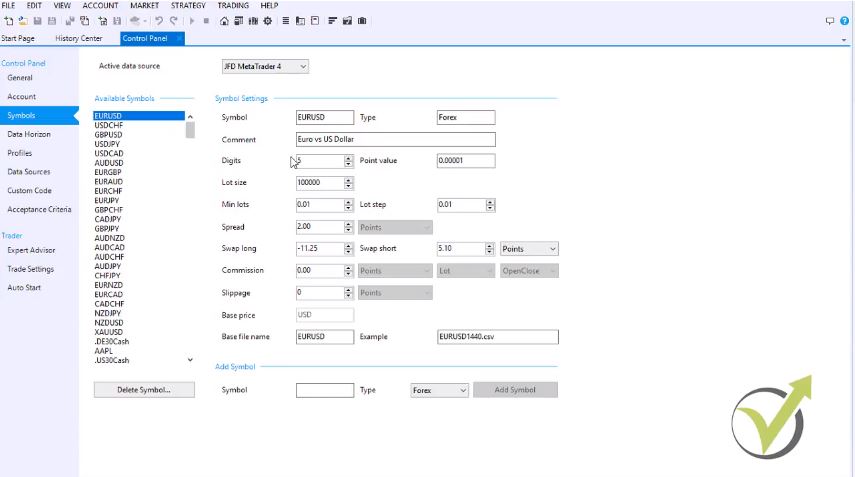The width and height of the screenshot is (855, 477).
Task: Click the blue help question mark icon
Action: coord(844,21)
